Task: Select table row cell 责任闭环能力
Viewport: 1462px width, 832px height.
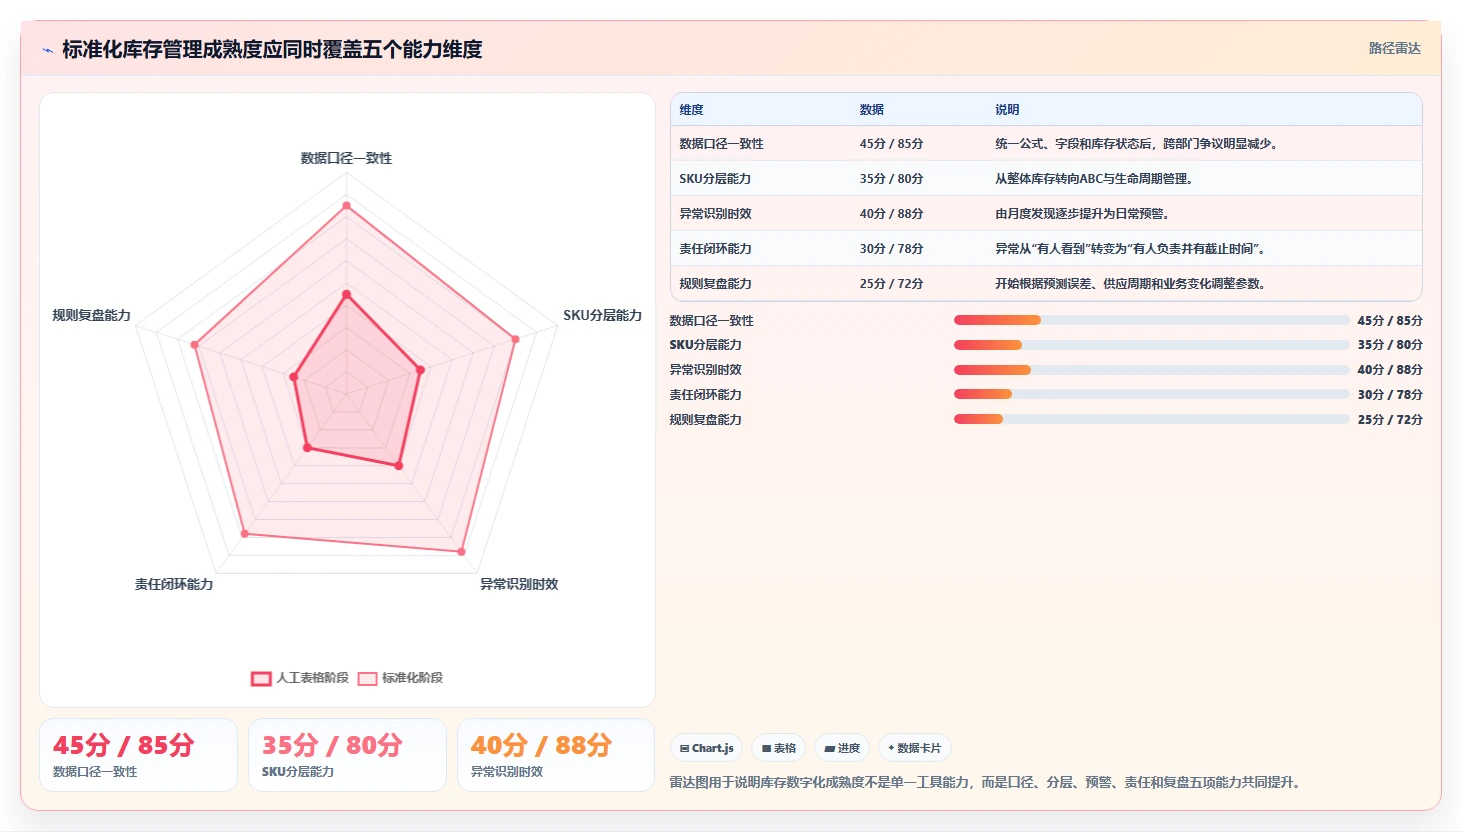Action: 715,249
